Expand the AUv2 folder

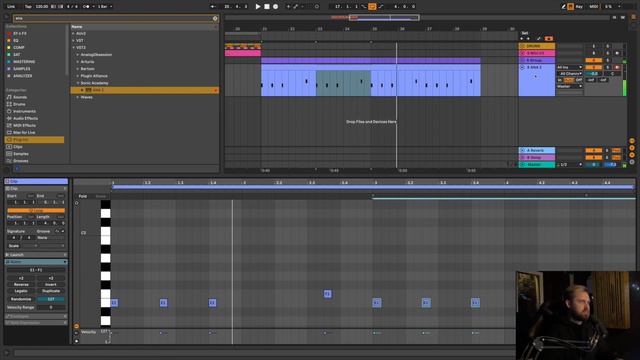tap(73, 33)
